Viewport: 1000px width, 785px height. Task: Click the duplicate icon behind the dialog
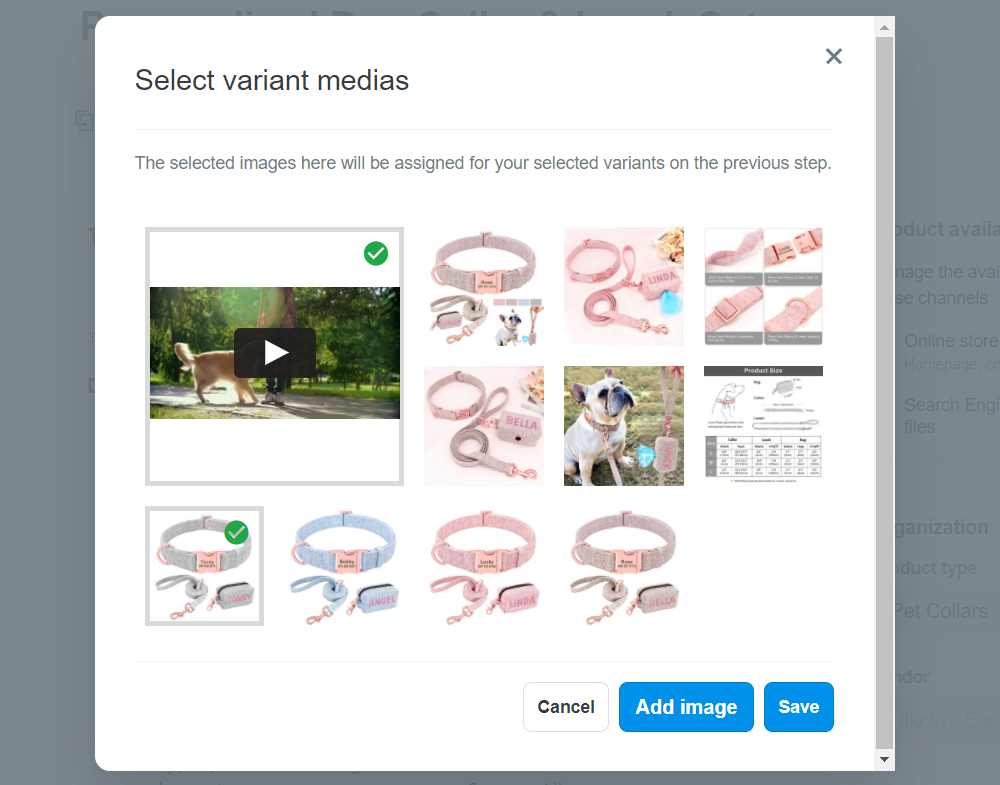tap(84, 121)
